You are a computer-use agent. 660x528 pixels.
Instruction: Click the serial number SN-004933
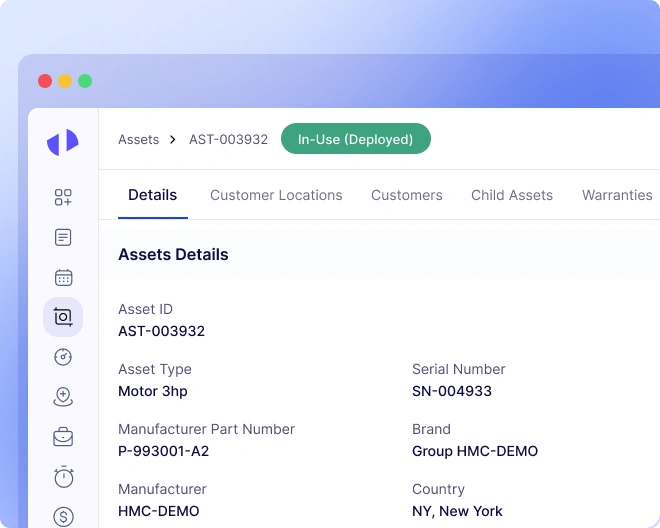click(452, 391)
